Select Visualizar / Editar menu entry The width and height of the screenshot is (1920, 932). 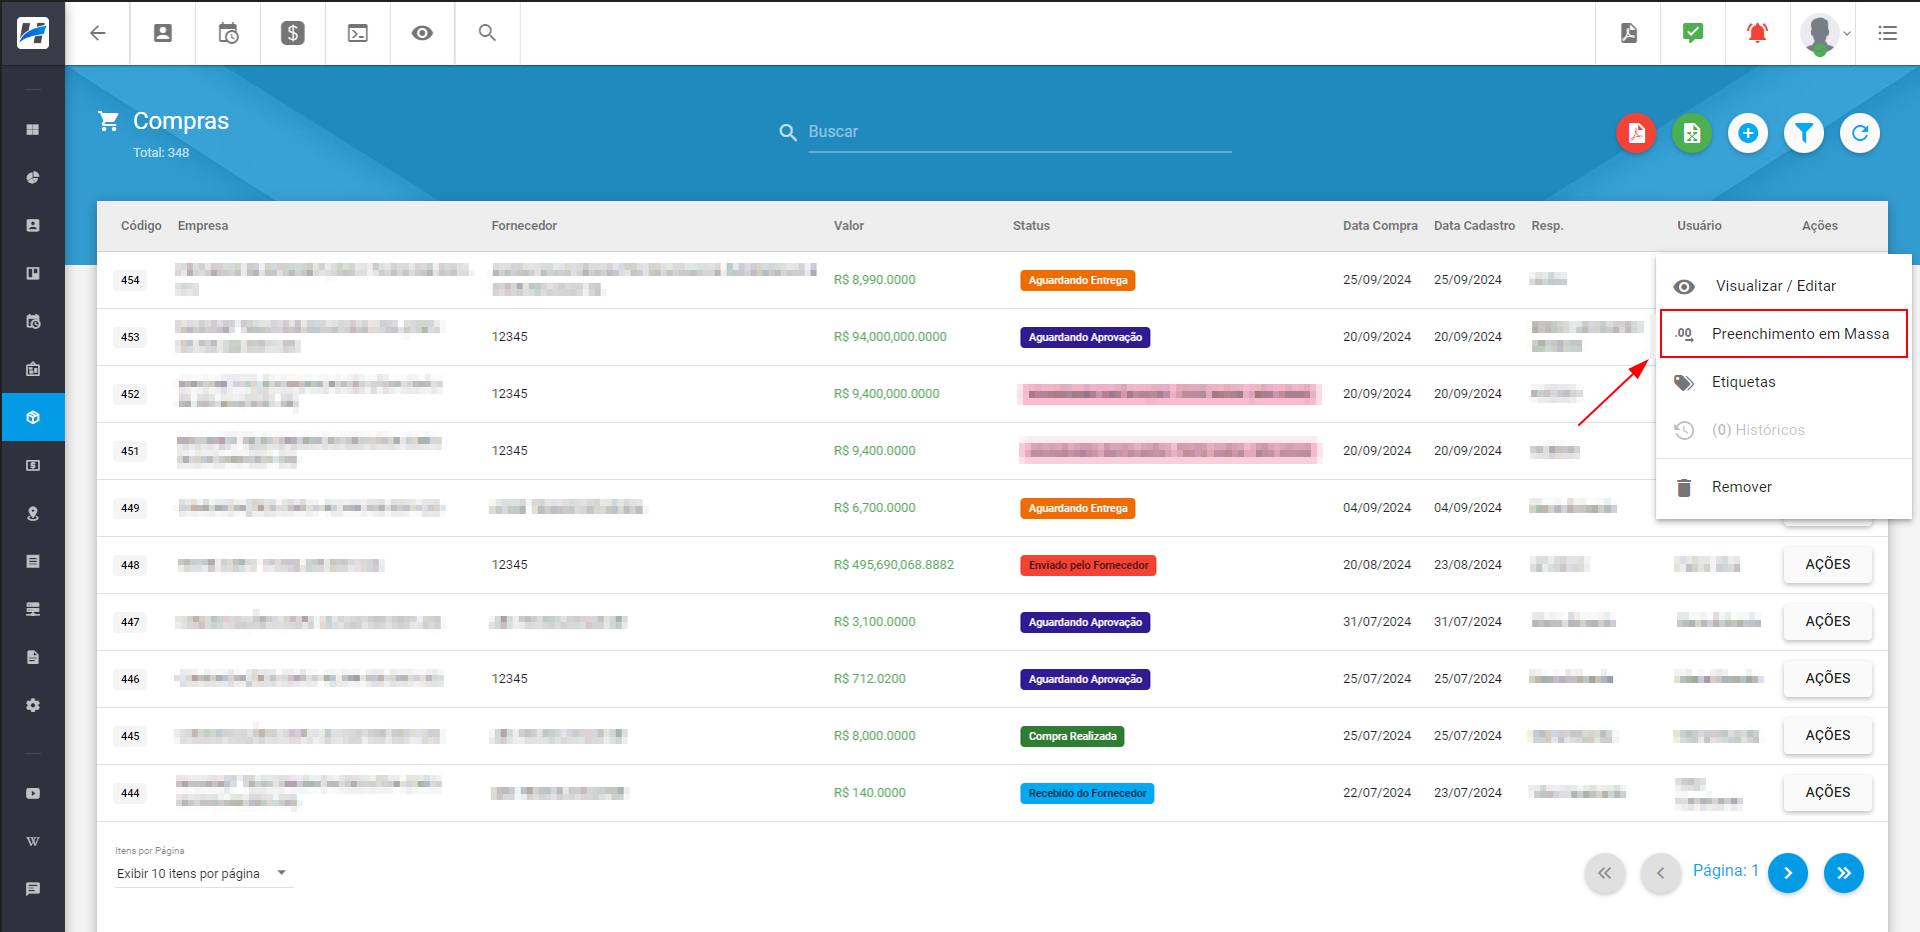click(x=1783, y=286)
